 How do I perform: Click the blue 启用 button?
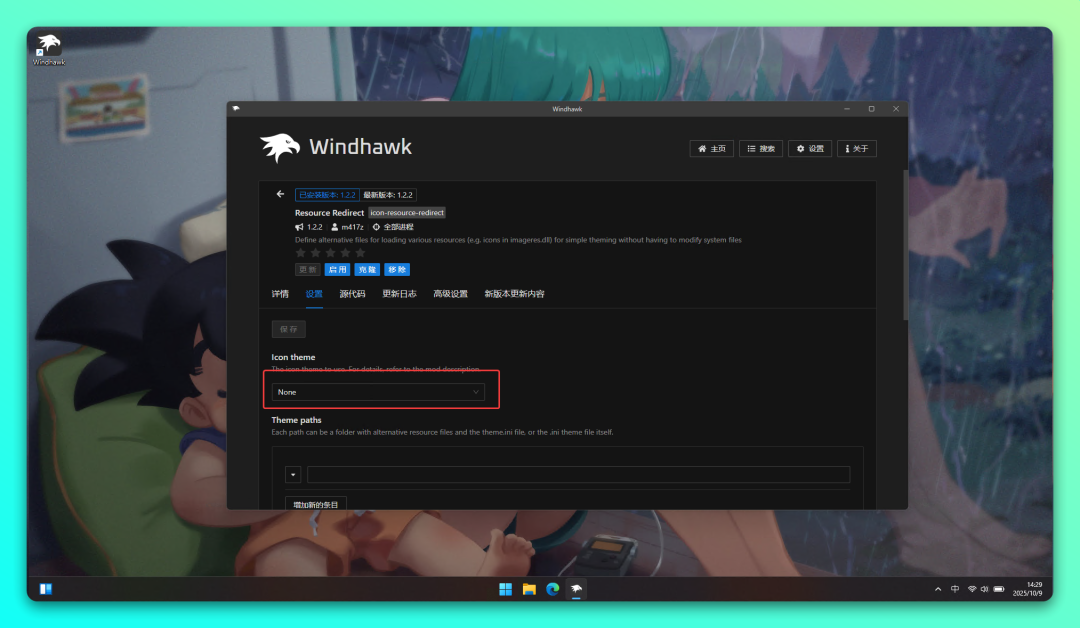337,269
